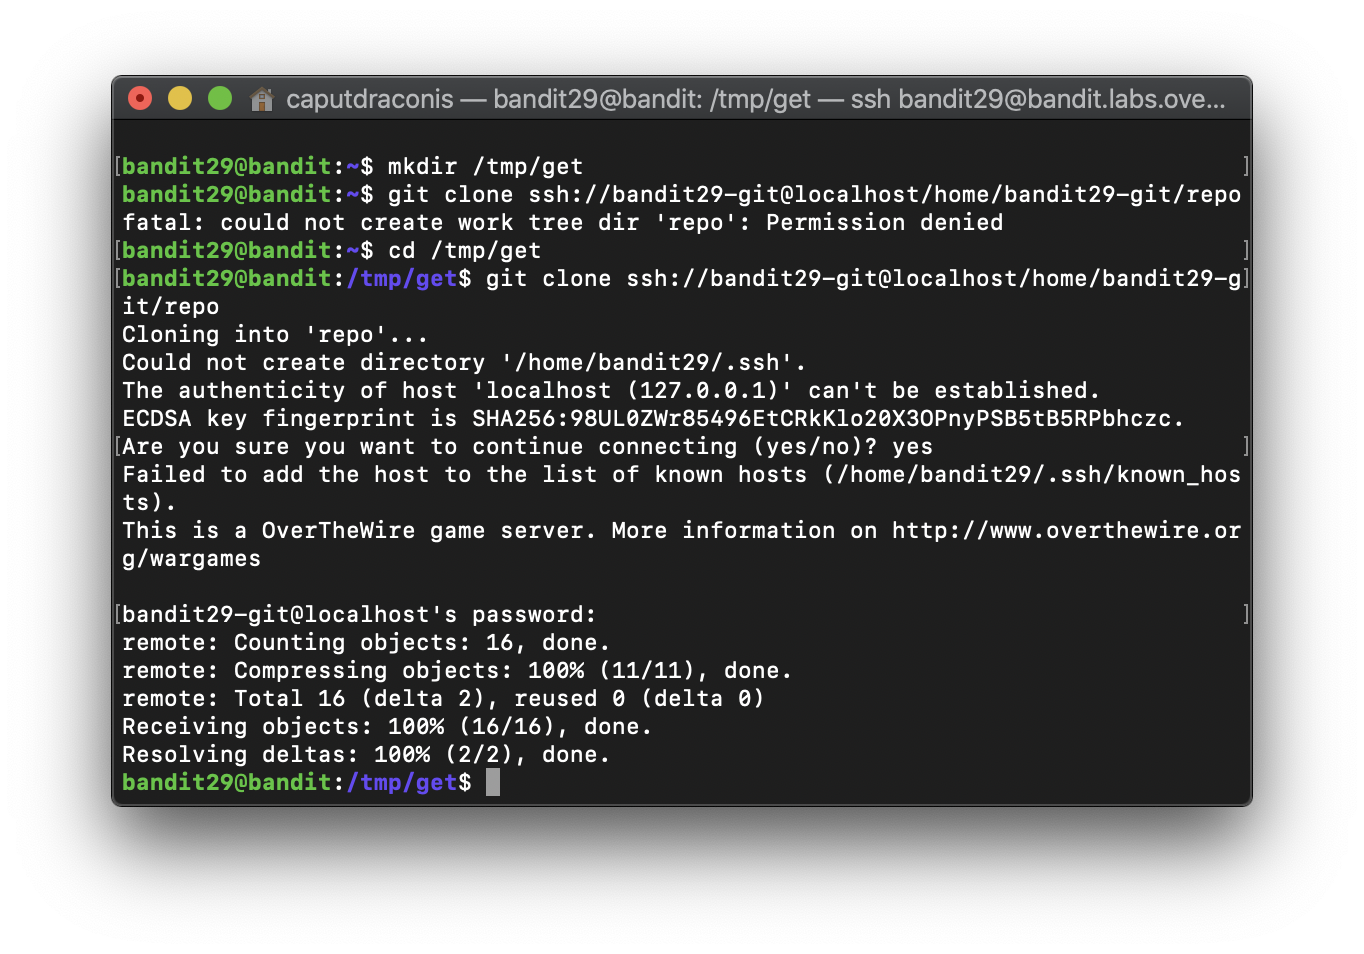Screen dimensions: 1364x954
Task: Click the 'remote: Counting objects' line
Action: [366, 642]
